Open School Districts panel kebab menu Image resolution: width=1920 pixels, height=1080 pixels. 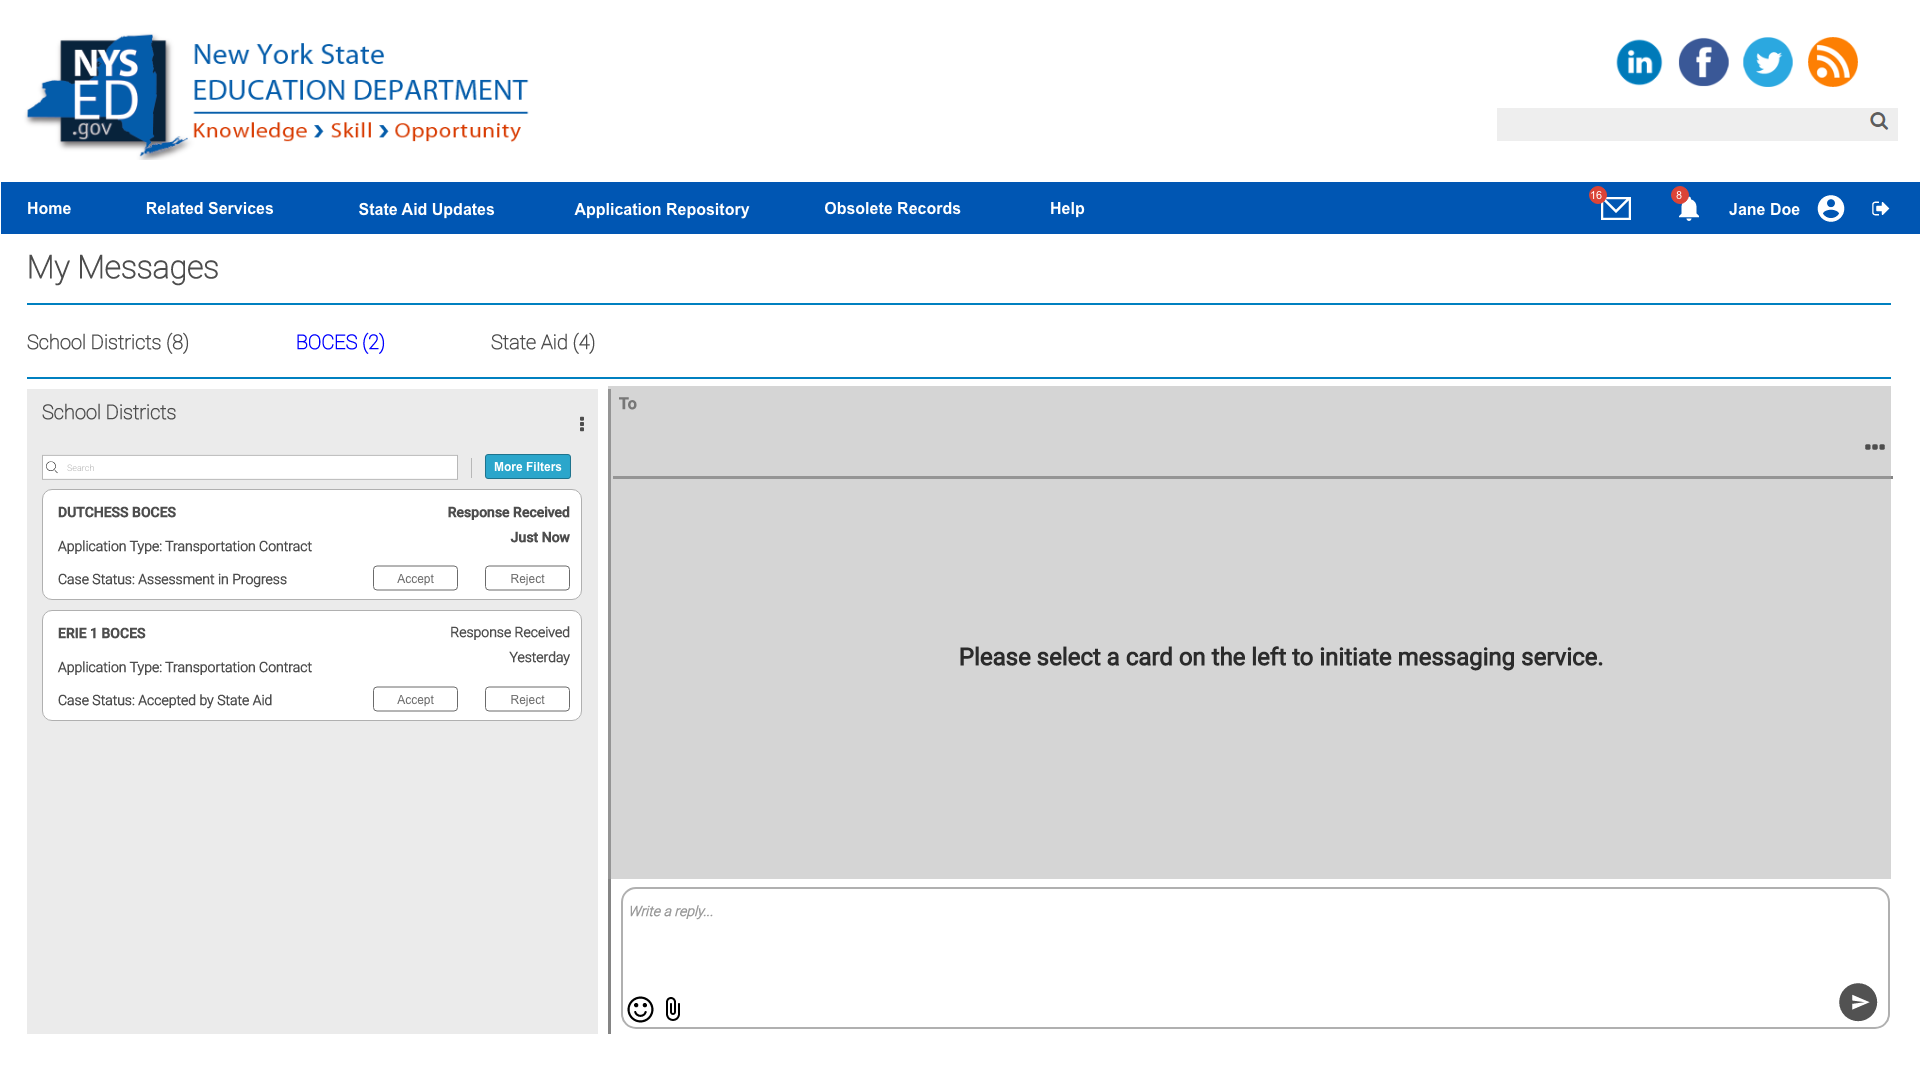pyautogui.click(x=581, y=424)
